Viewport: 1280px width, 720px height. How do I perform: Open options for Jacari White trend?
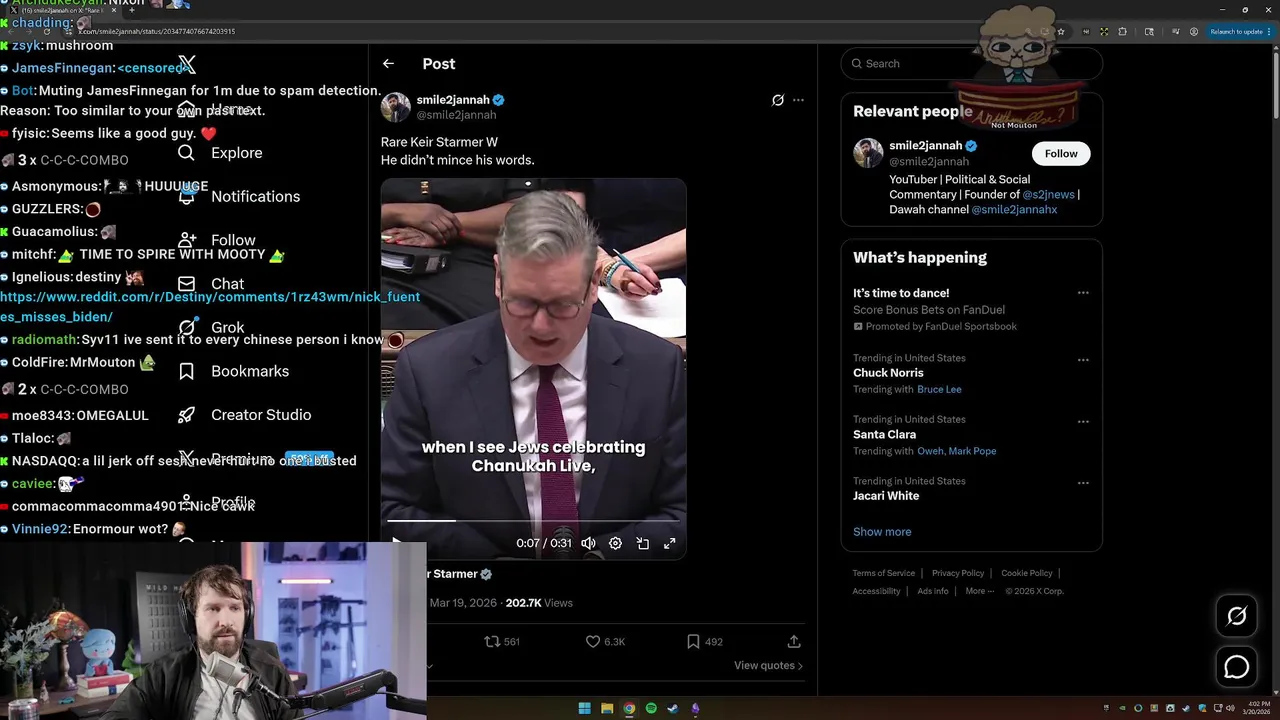tap(1083, 483)
